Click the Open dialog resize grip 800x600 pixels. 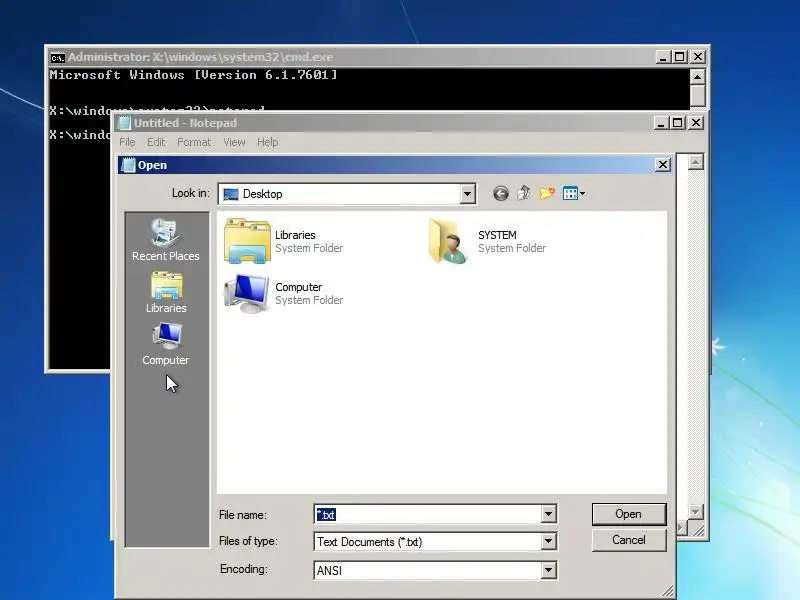click(667, 591)
